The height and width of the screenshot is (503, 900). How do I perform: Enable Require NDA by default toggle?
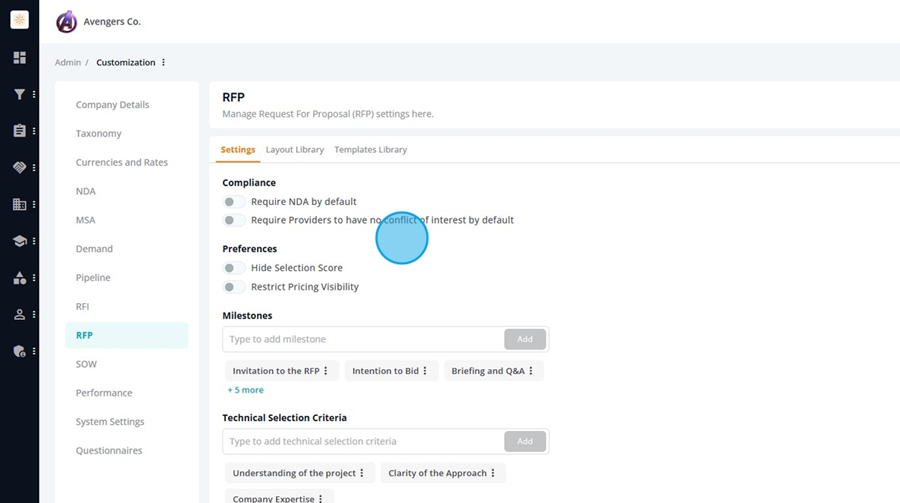[x=234, y=202]
